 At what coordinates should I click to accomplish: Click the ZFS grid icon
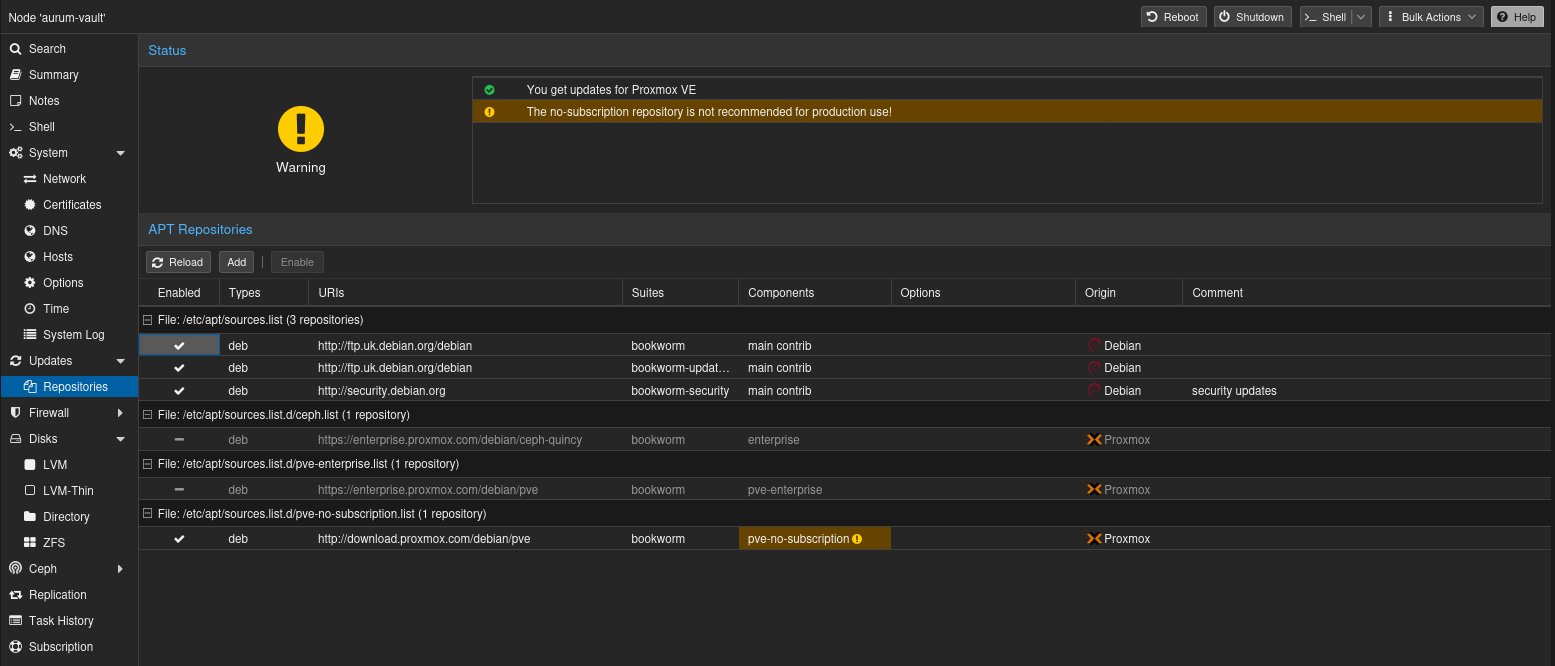pyautogui.click(x=30, y=543)
